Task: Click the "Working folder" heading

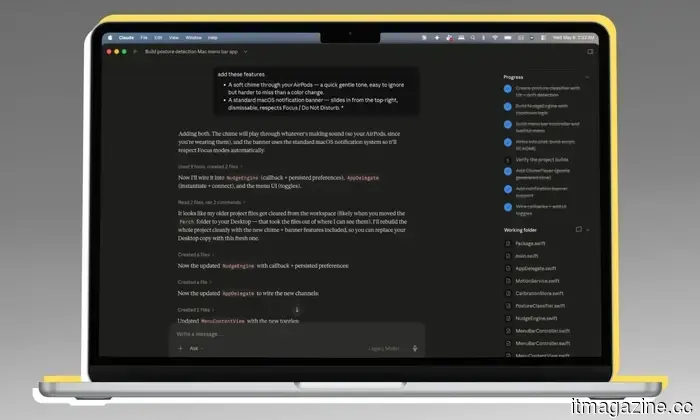Action: [x=520, y=230]
